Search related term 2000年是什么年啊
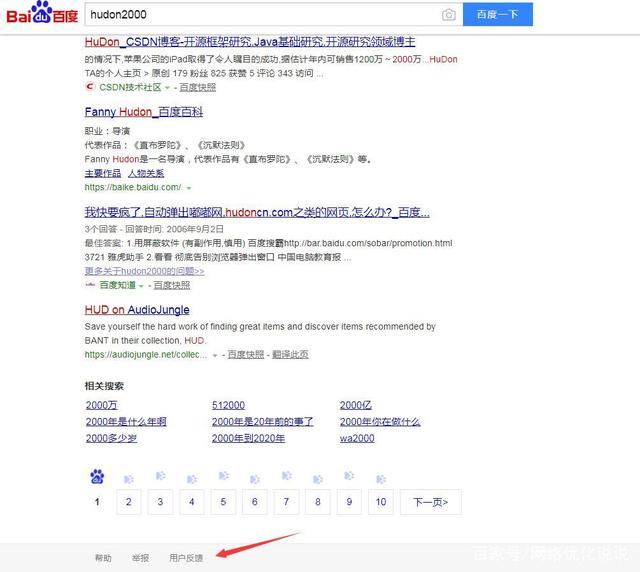The height and width of the screenshot is (572, 640). tap(126, 422)
